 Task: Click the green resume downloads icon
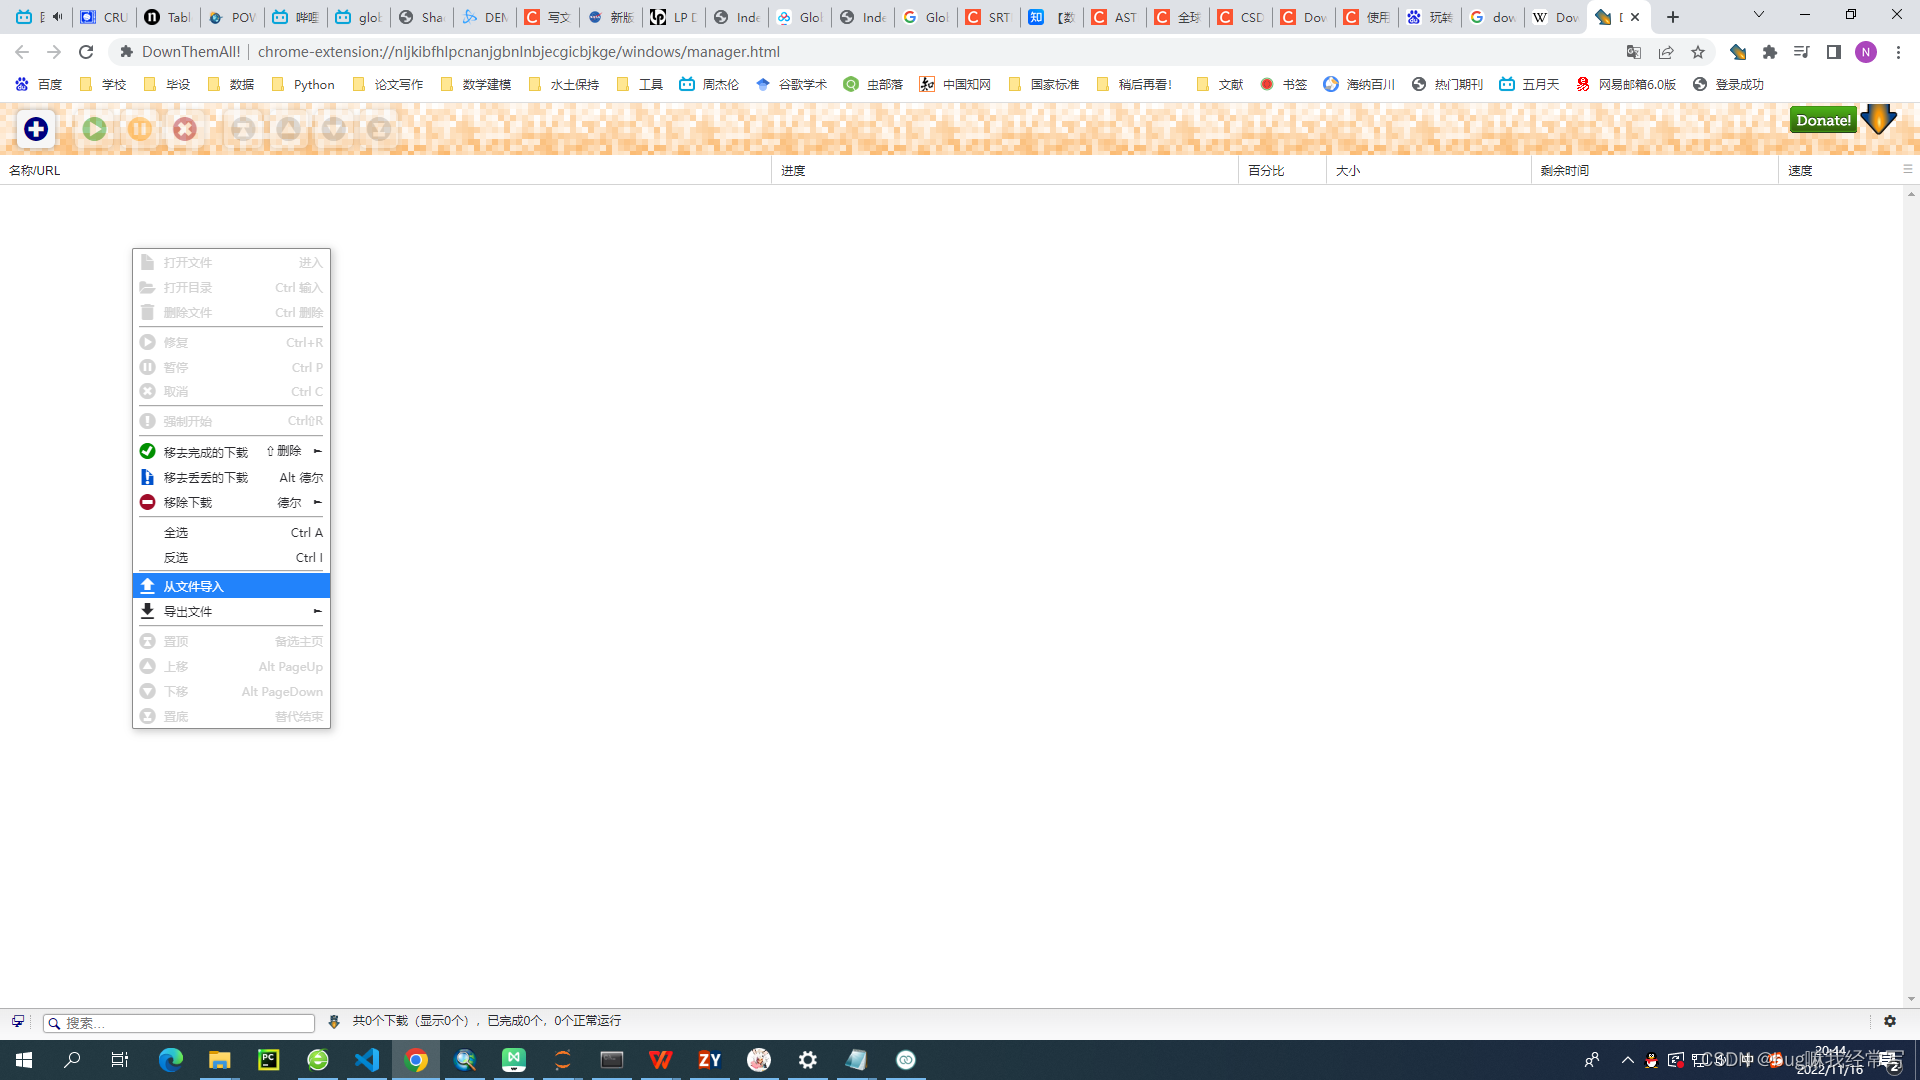(95, 129)
